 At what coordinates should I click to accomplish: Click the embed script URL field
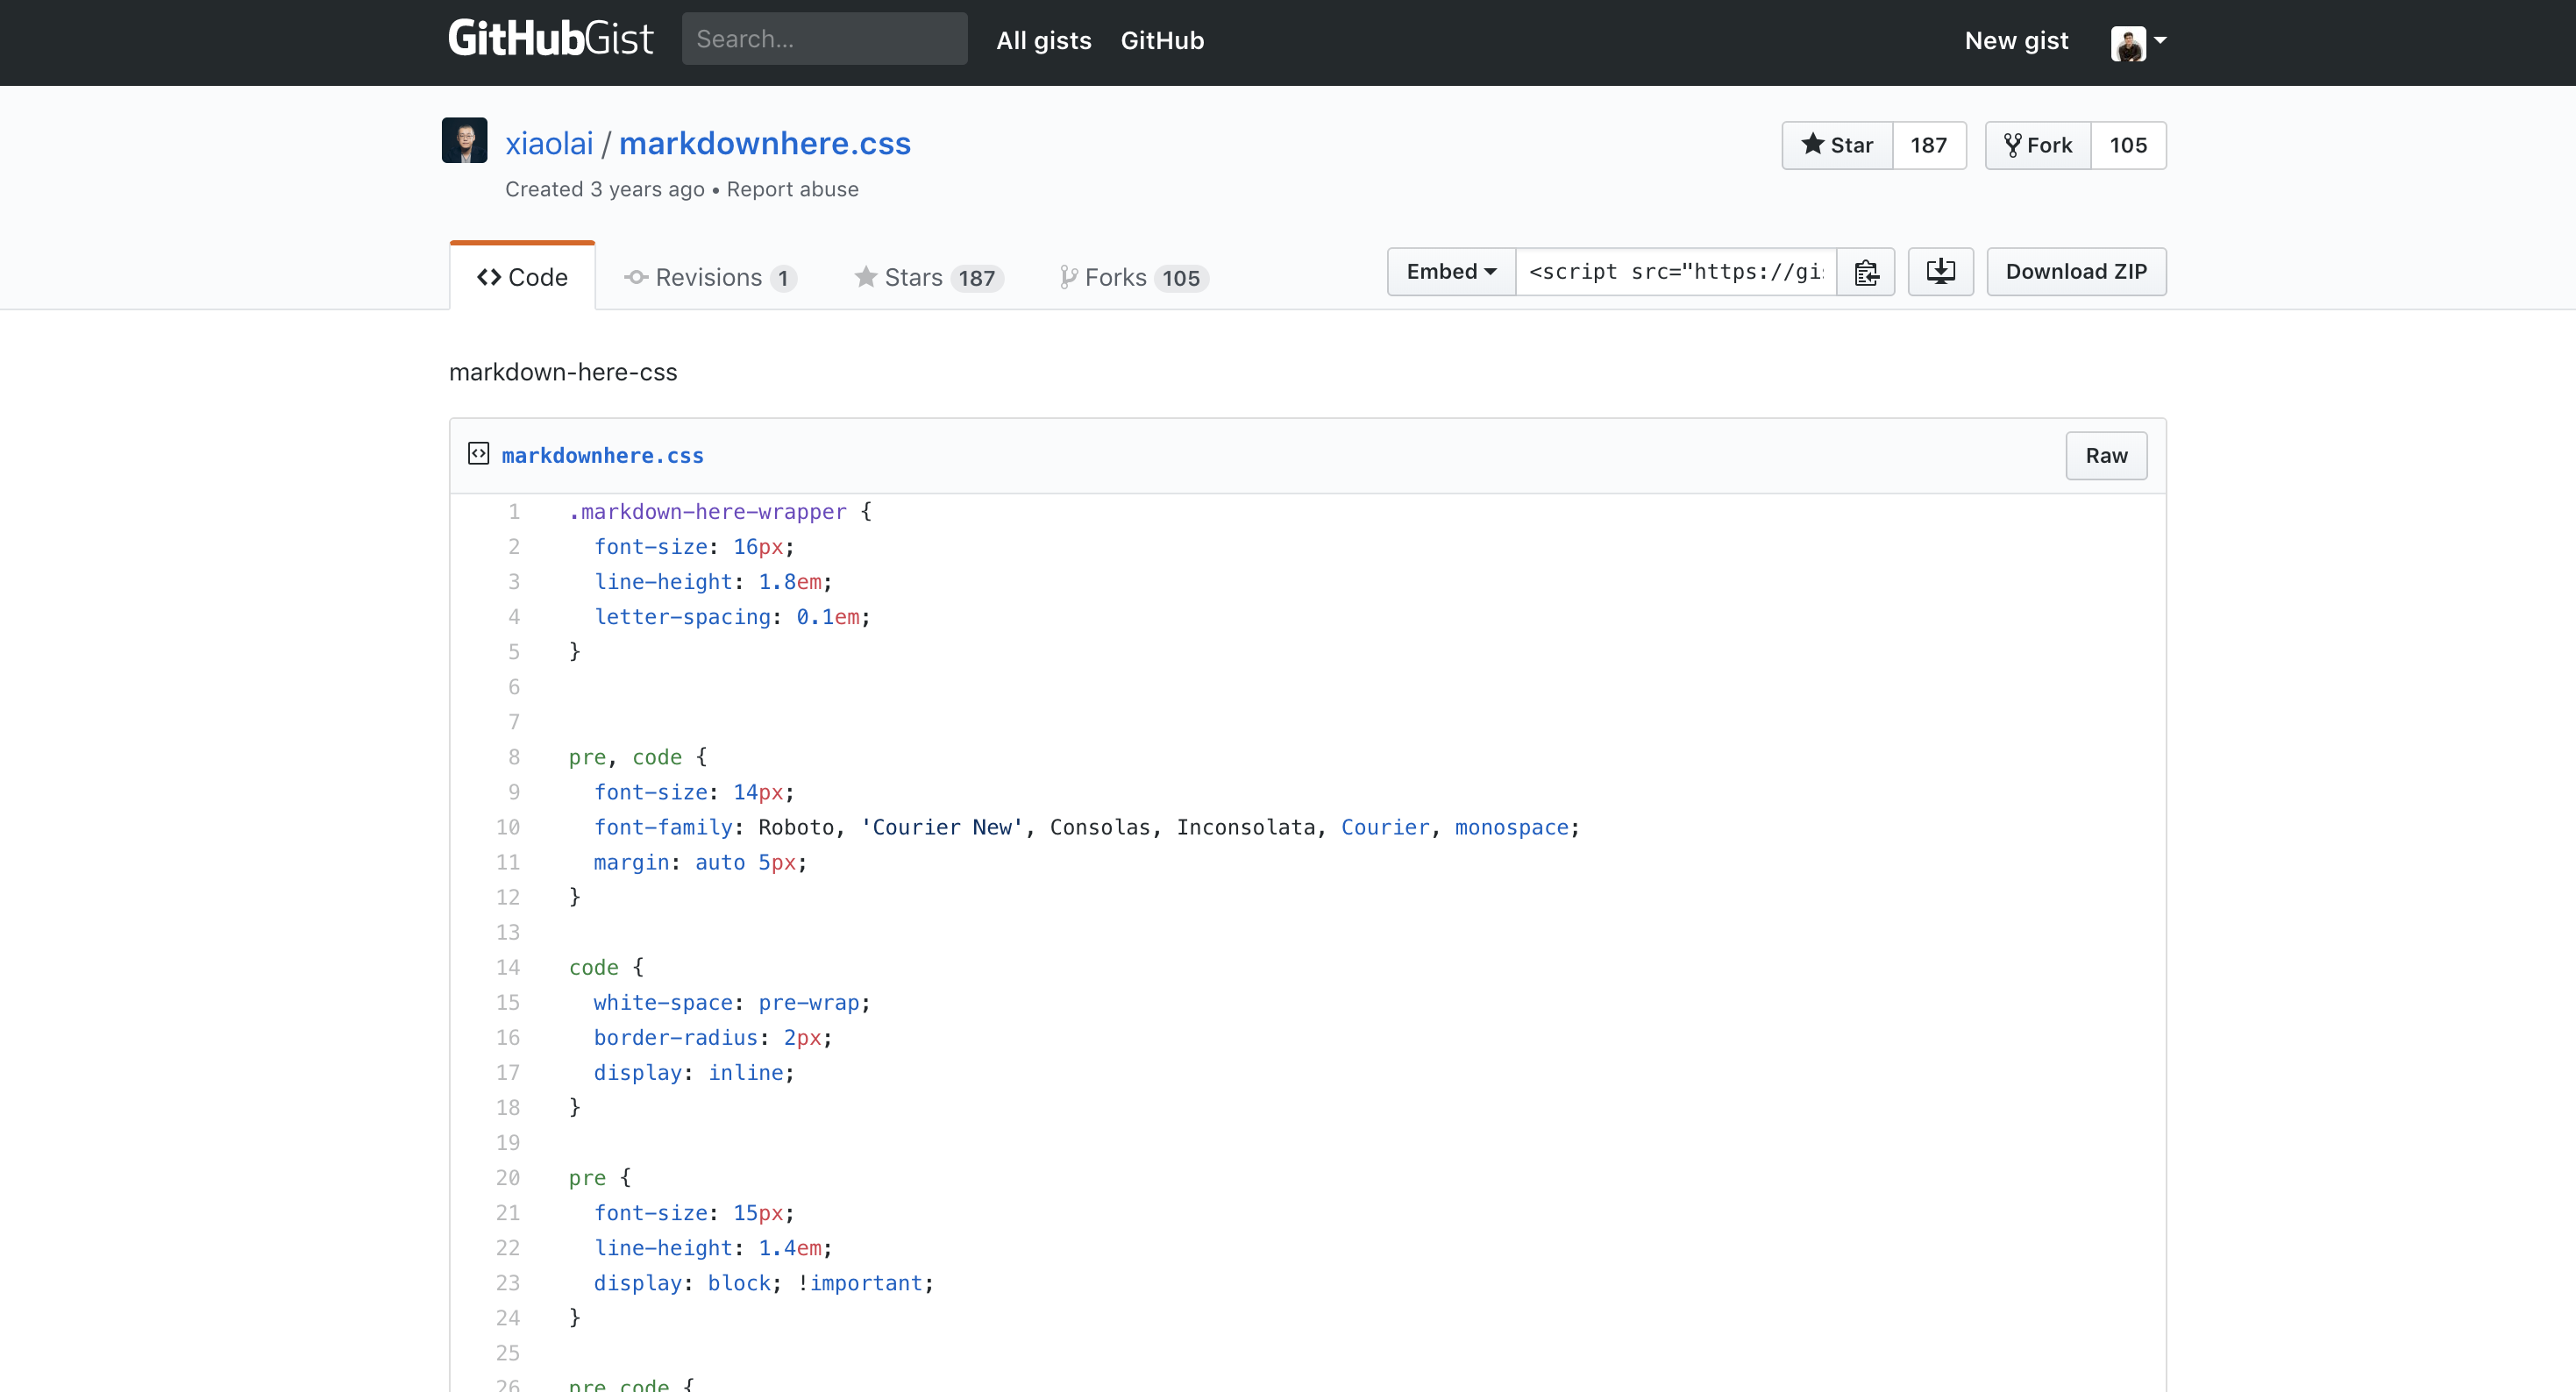click(1676, 272)
